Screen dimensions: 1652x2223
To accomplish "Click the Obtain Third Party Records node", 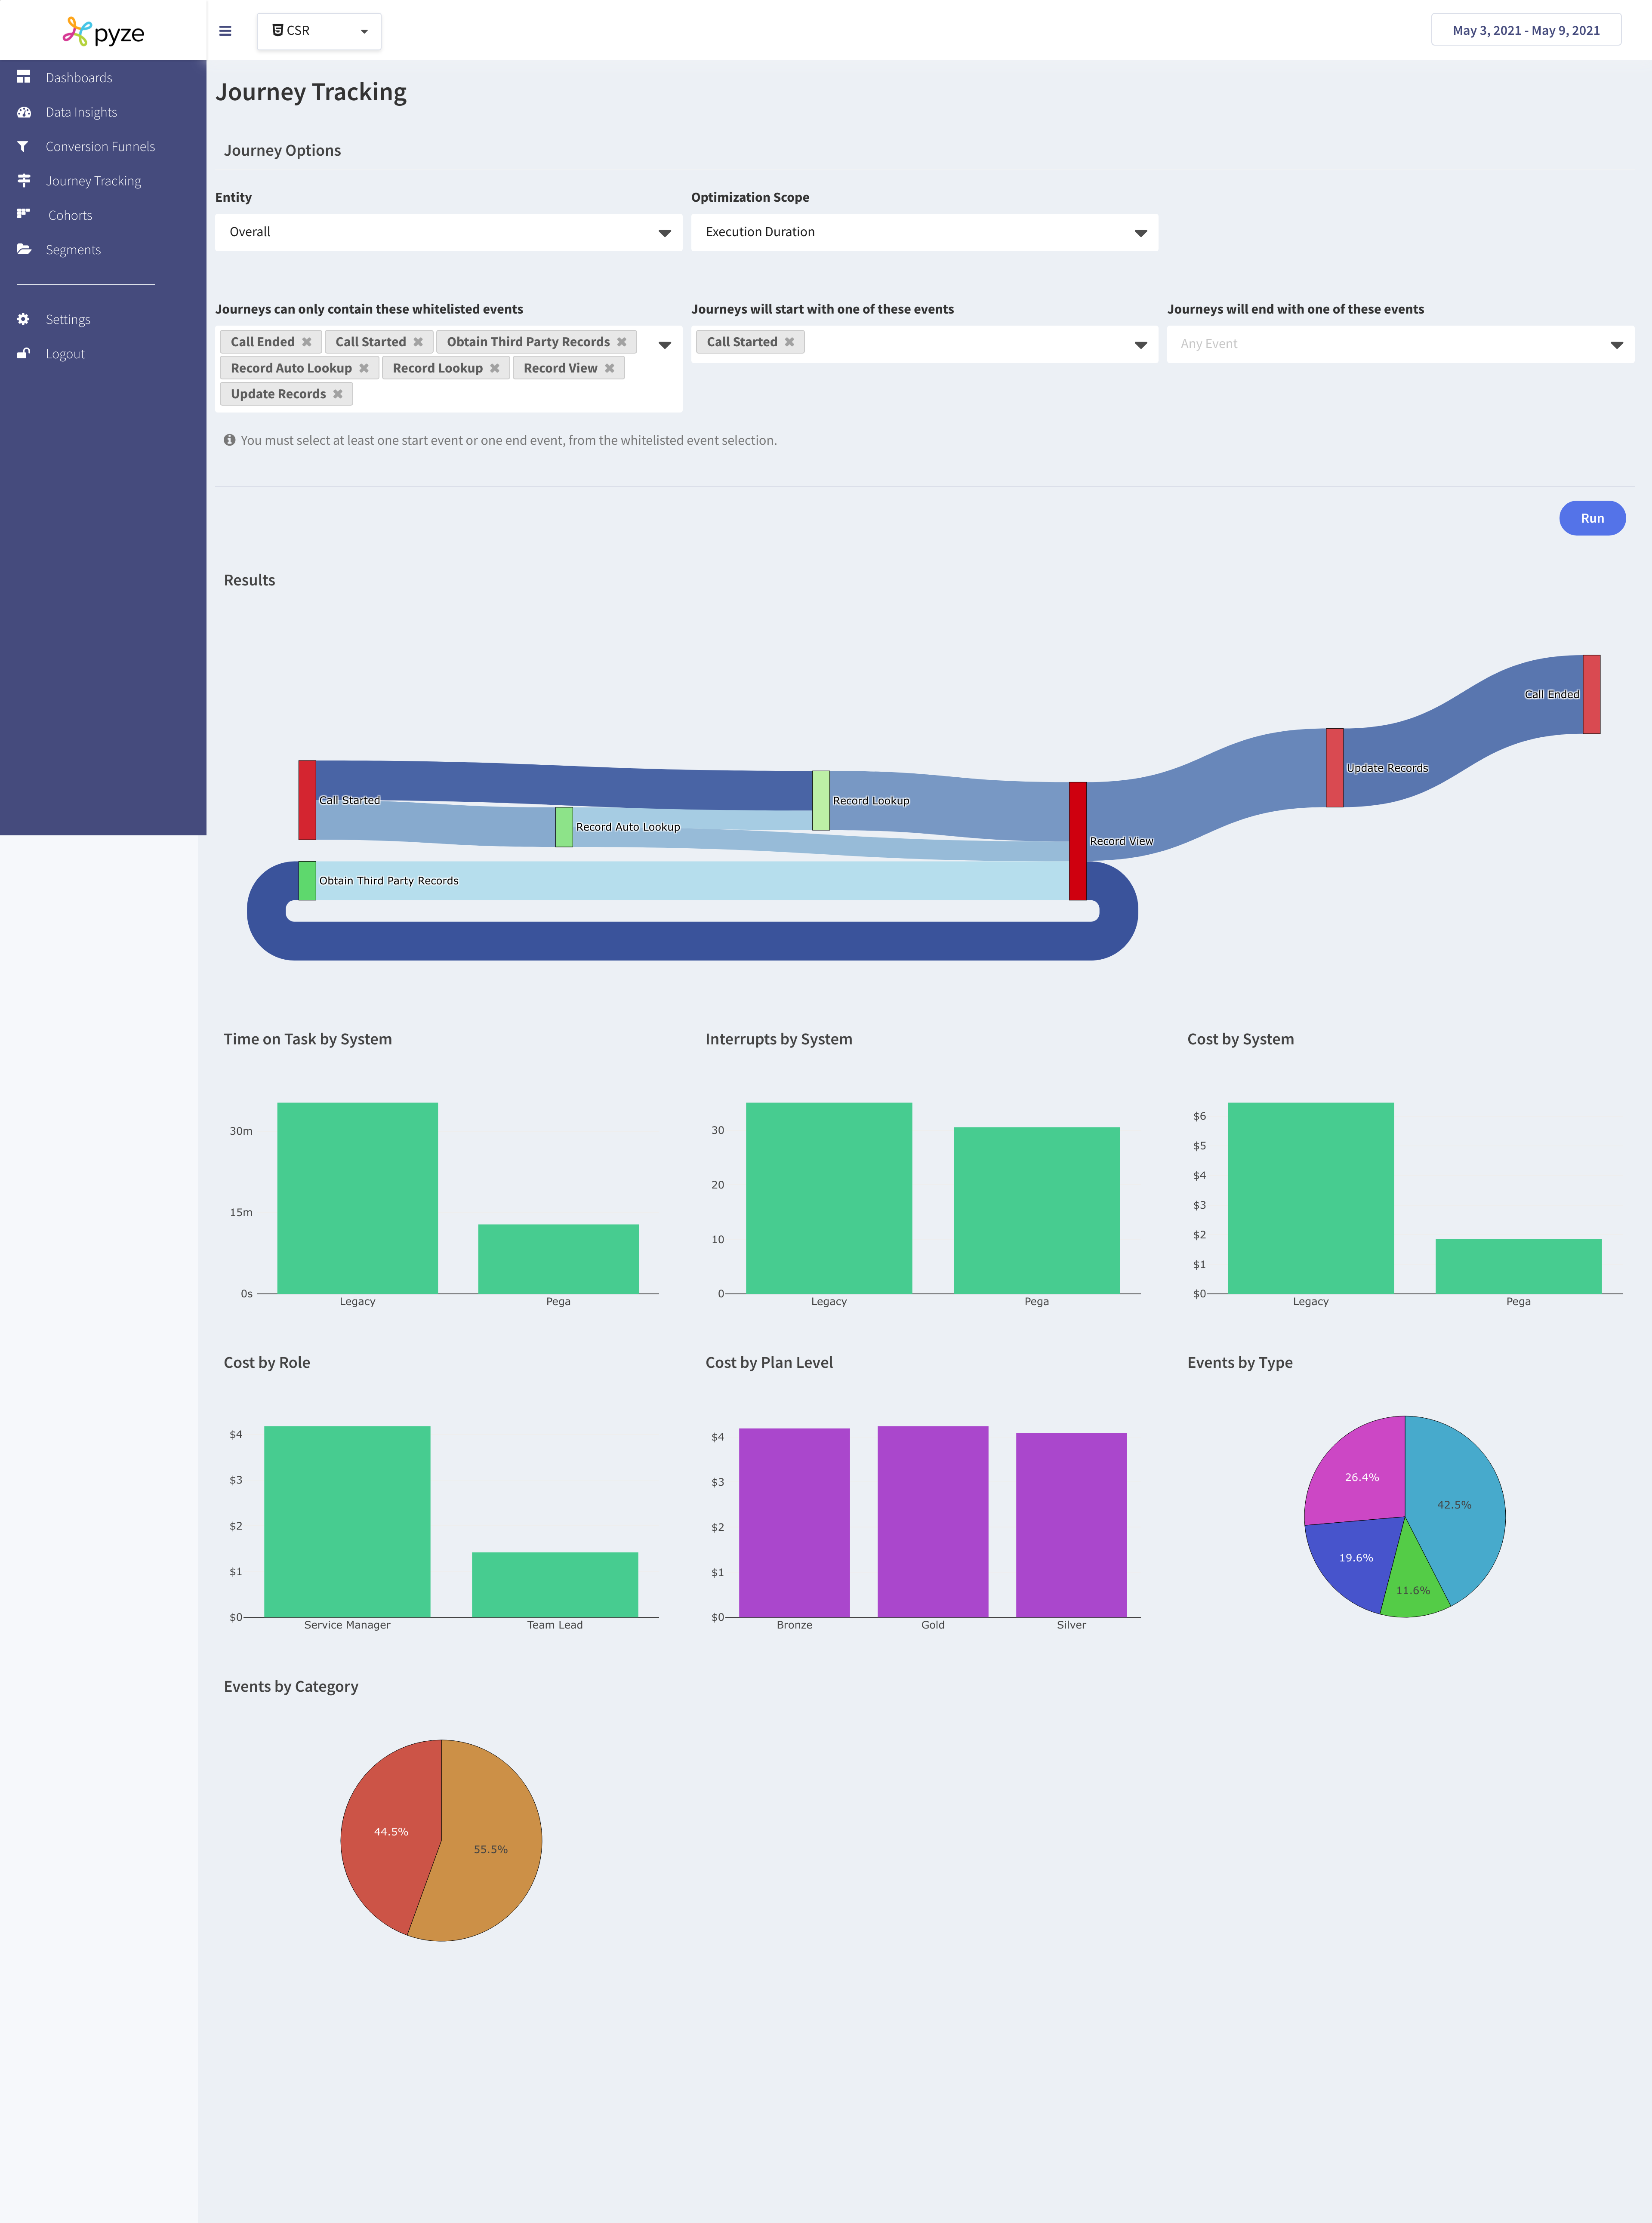I will point(307,881).
